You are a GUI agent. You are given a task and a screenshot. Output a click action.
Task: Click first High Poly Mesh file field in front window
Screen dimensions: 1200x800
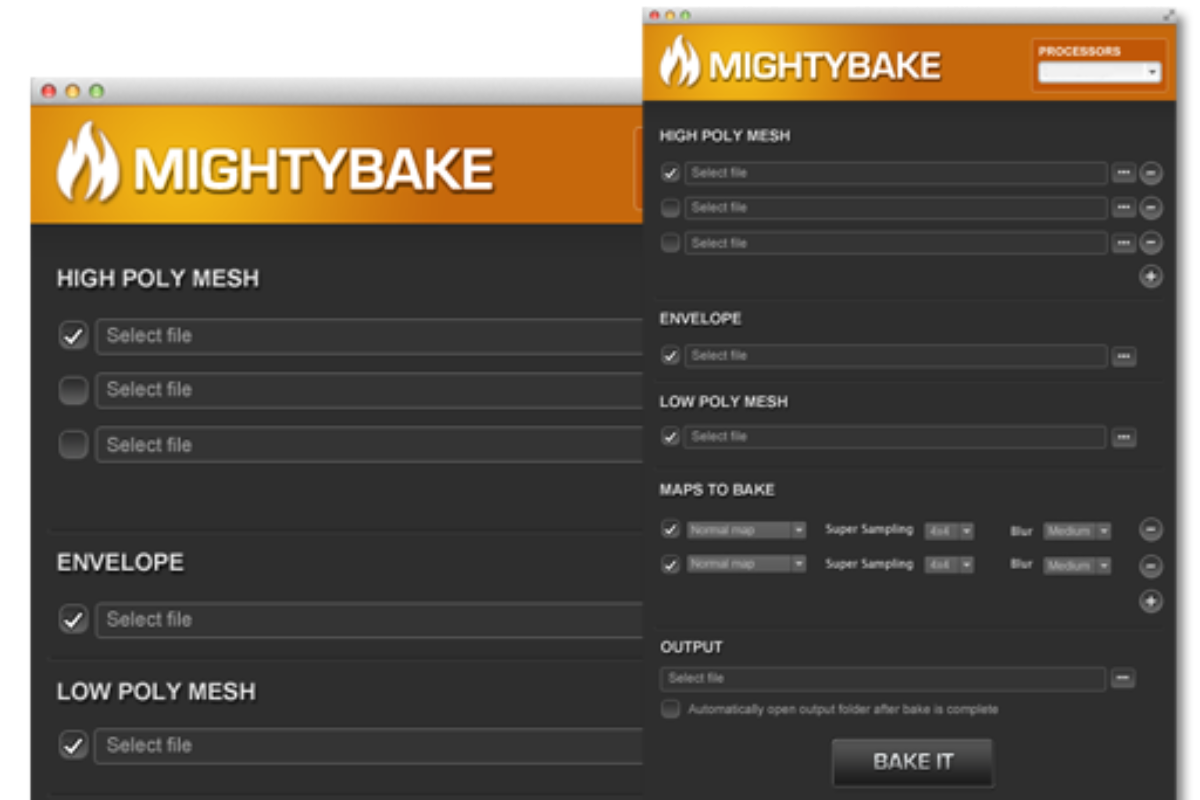tap(896, 173)
